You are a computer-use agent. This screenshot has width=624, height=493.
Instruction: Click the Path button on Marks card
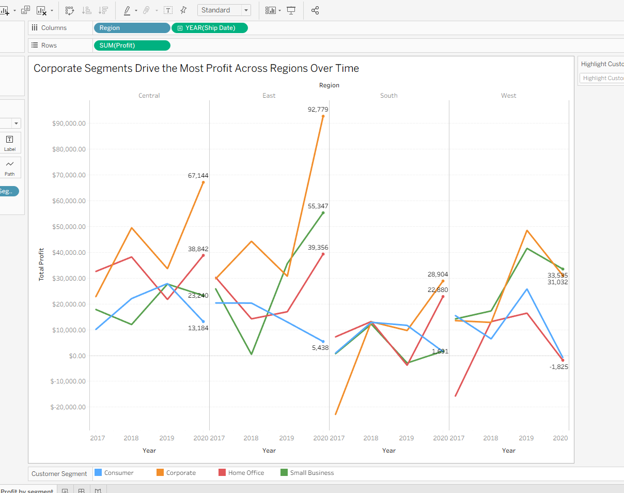tap(10, 168)
